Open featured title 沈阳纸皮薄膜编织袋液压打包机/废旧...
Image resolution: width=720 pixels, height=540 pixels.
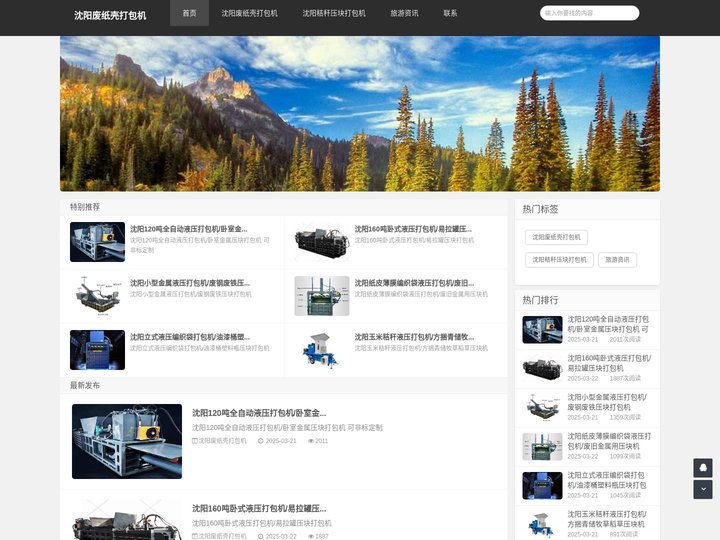(414, 283)
